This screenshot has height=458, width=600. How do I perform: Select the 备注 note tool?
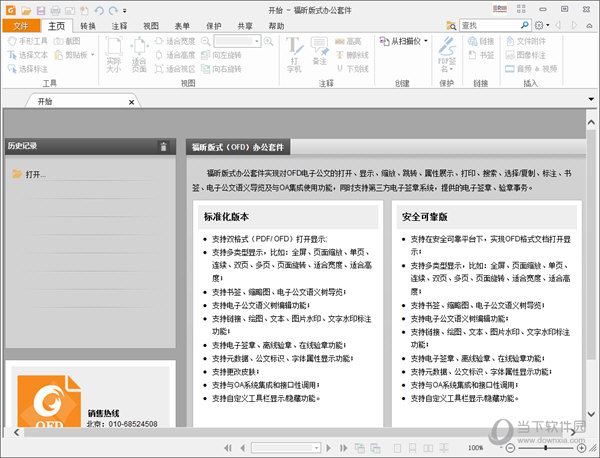point(320,51)
